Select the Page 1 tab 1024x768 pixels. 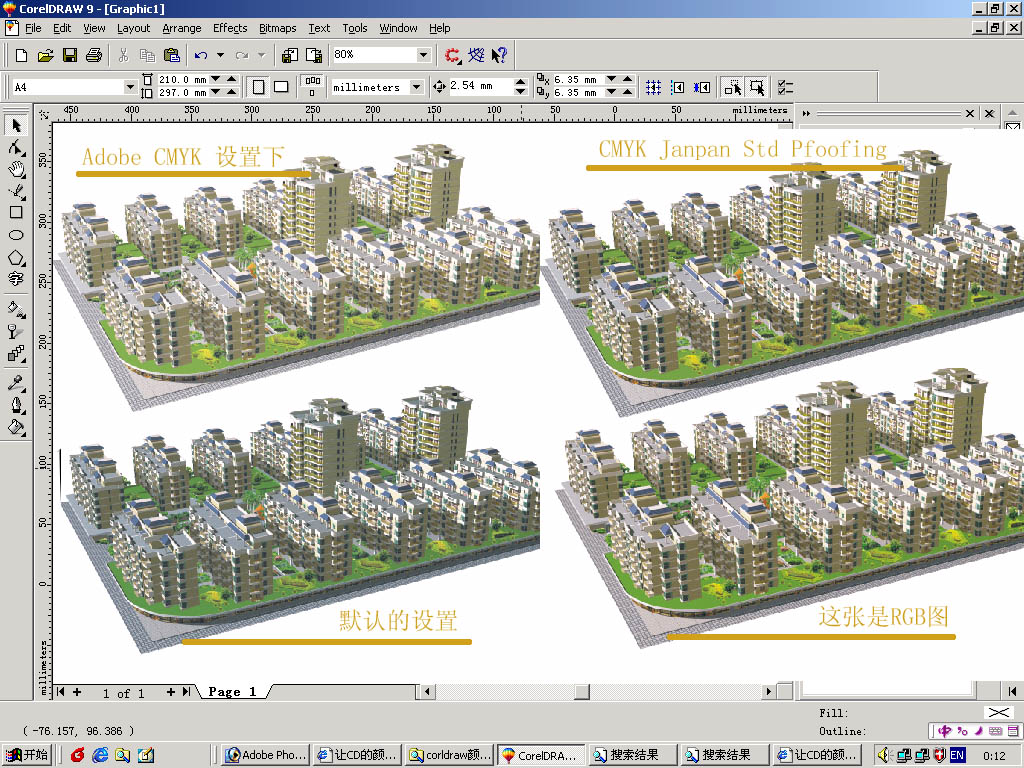[232, 692]
